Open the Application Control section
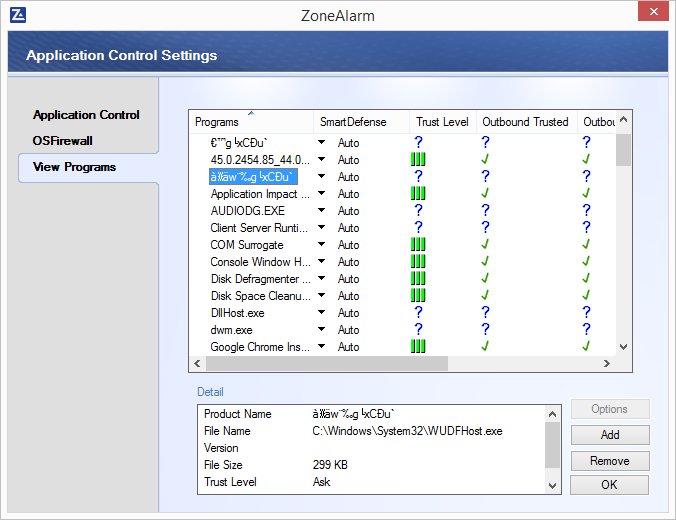Screen dimensions: 676x520 click(86, 115)
